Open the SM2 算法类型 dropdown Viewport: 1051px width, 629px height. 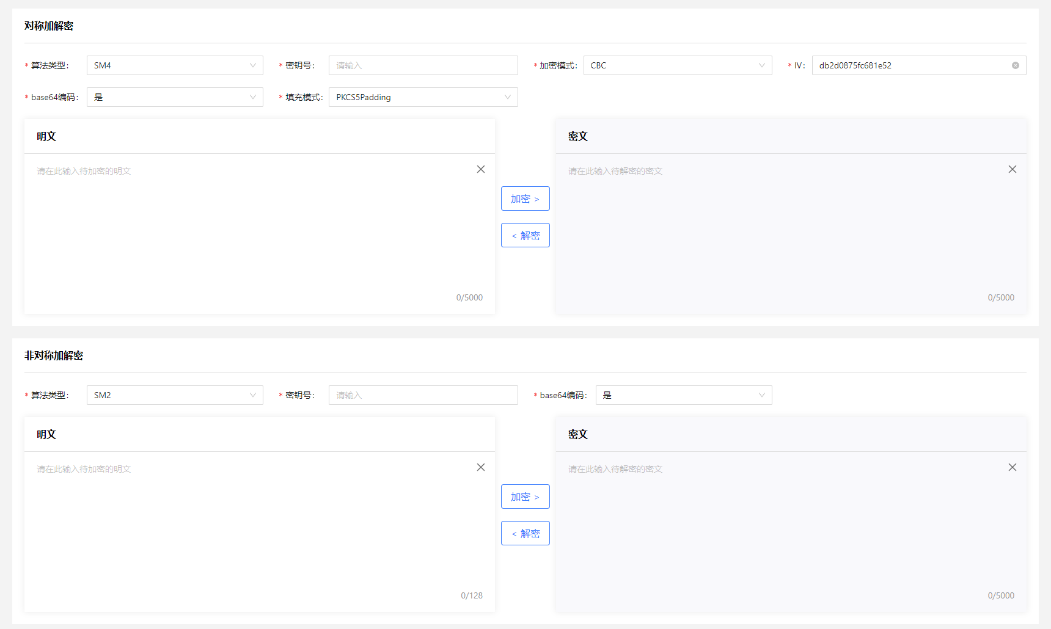point(175,396)
